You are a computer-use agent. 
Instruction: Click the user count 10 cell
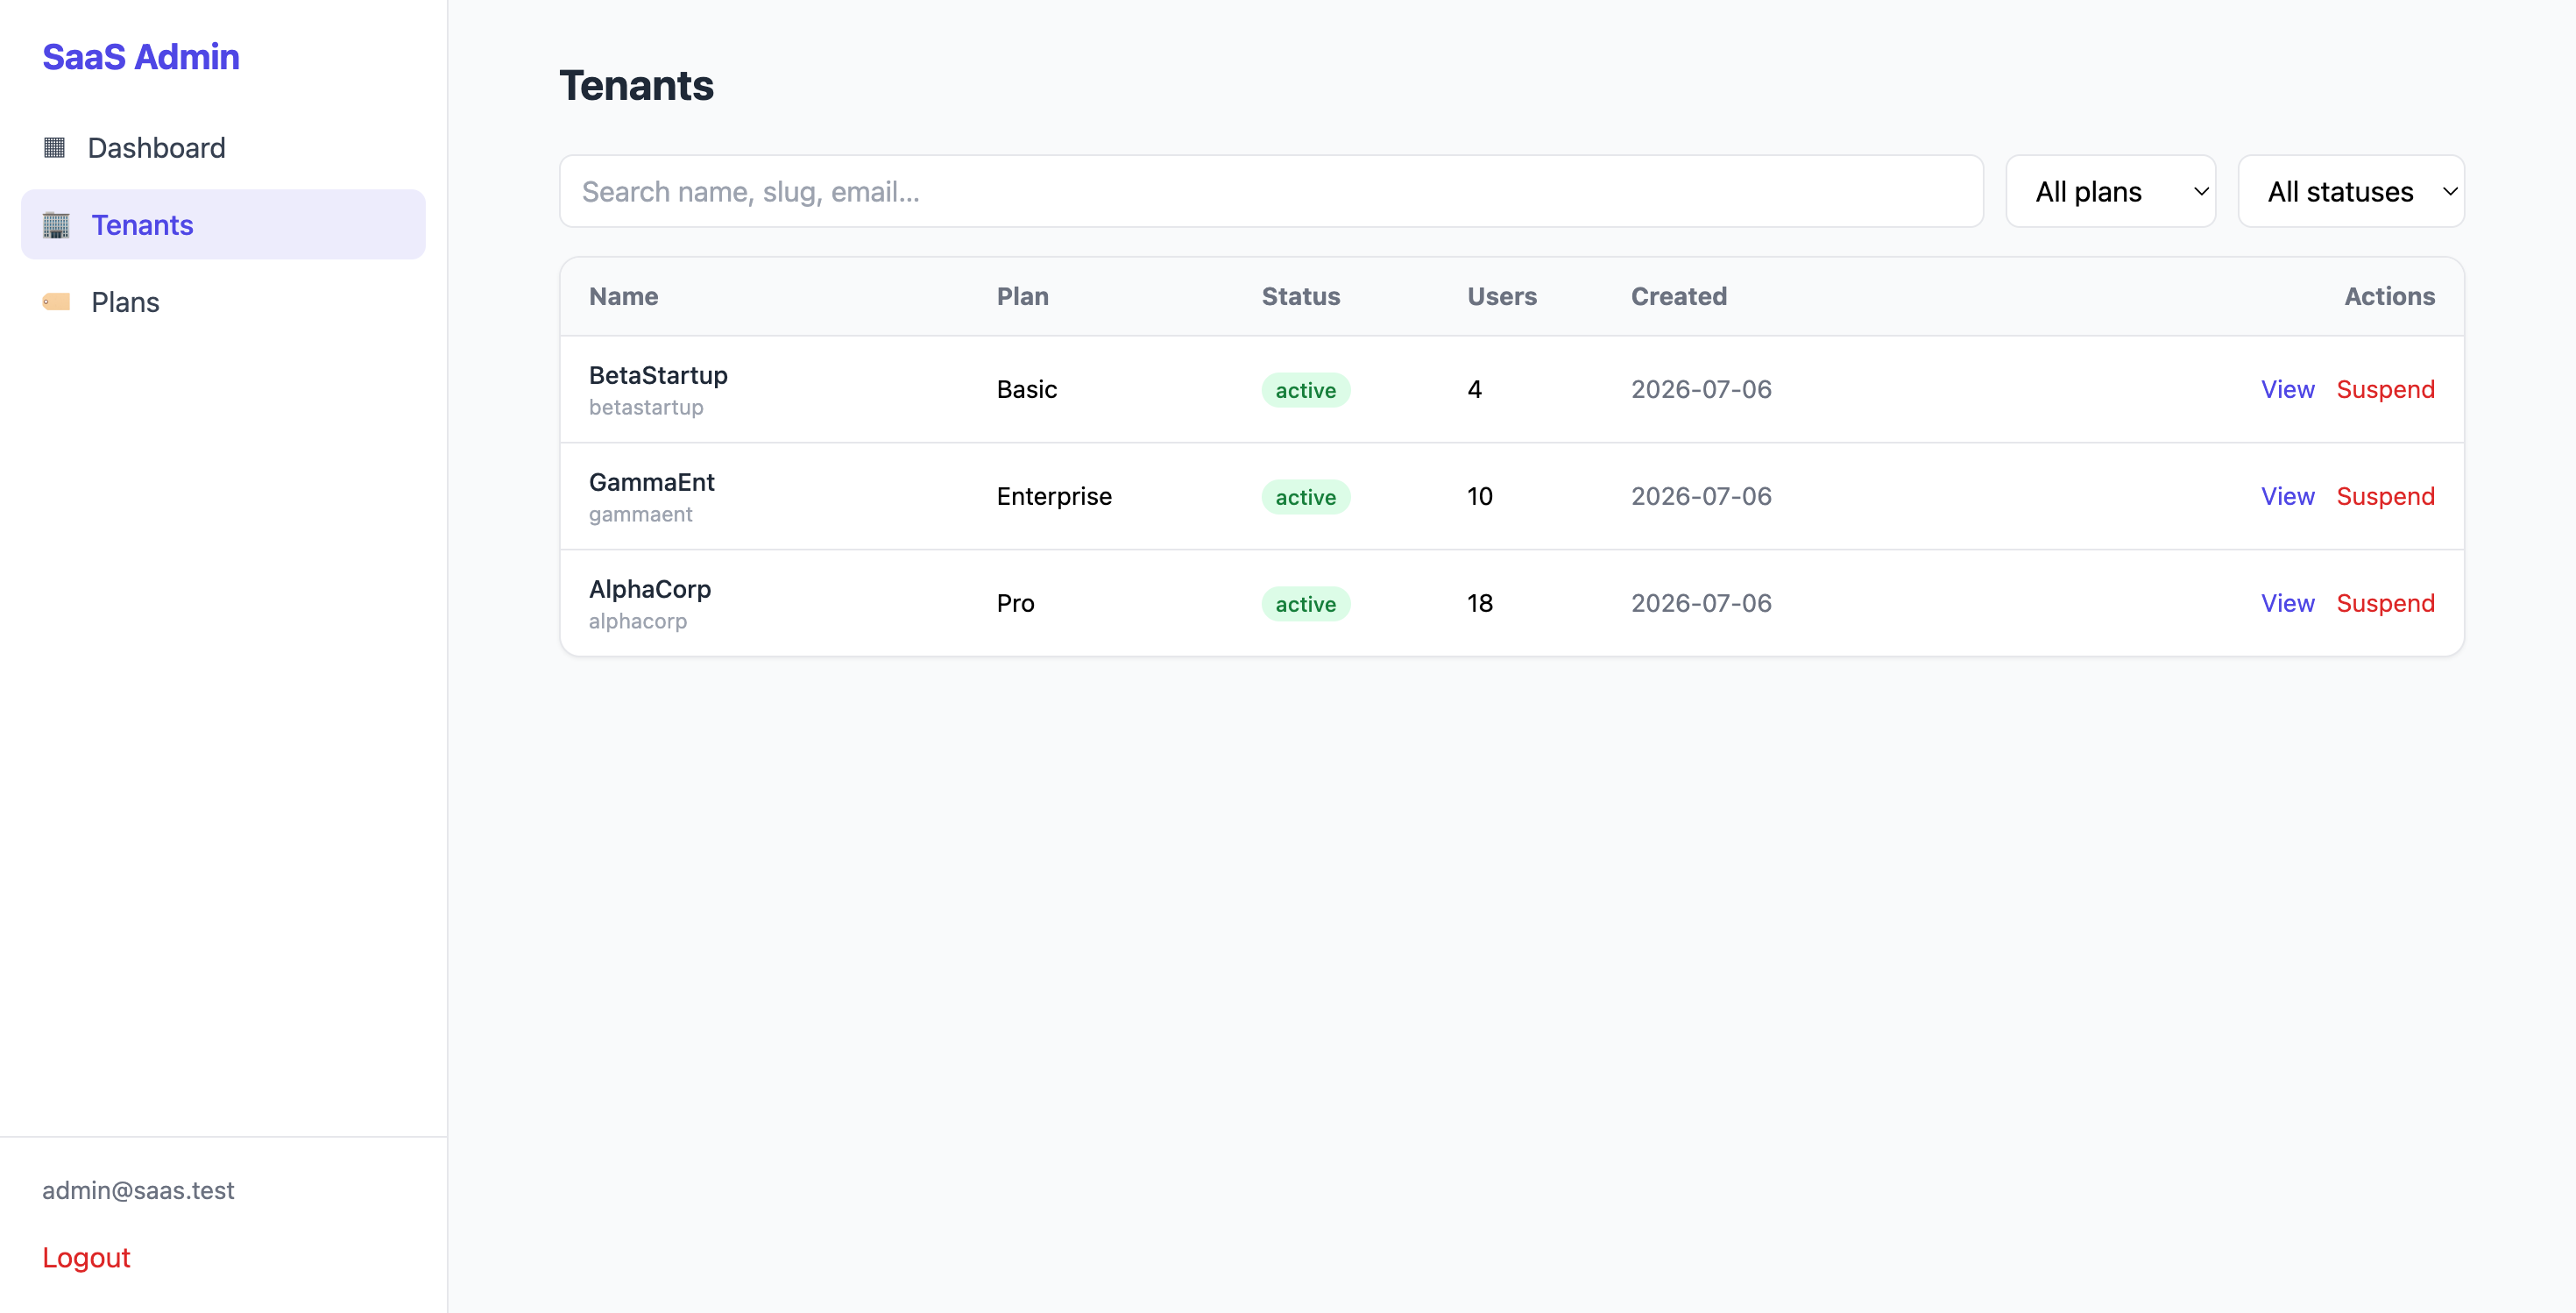tap(1480, 496)
